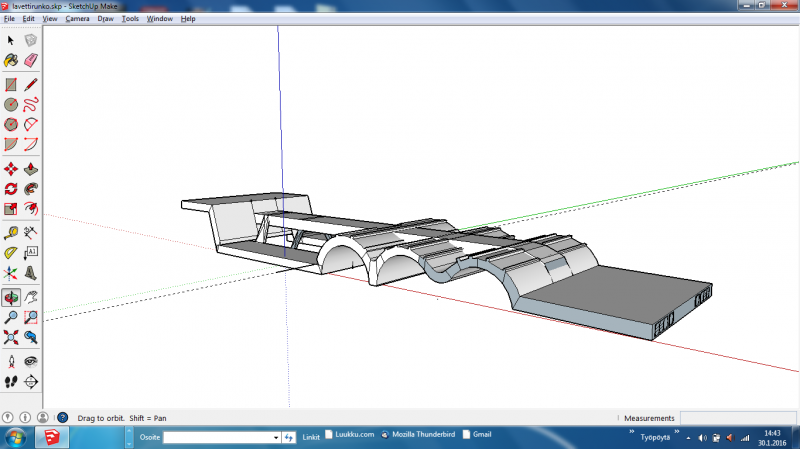Return to Previous view tool
Image resolution: width=800 pixels, height=449 pixels.
point(31,337)
